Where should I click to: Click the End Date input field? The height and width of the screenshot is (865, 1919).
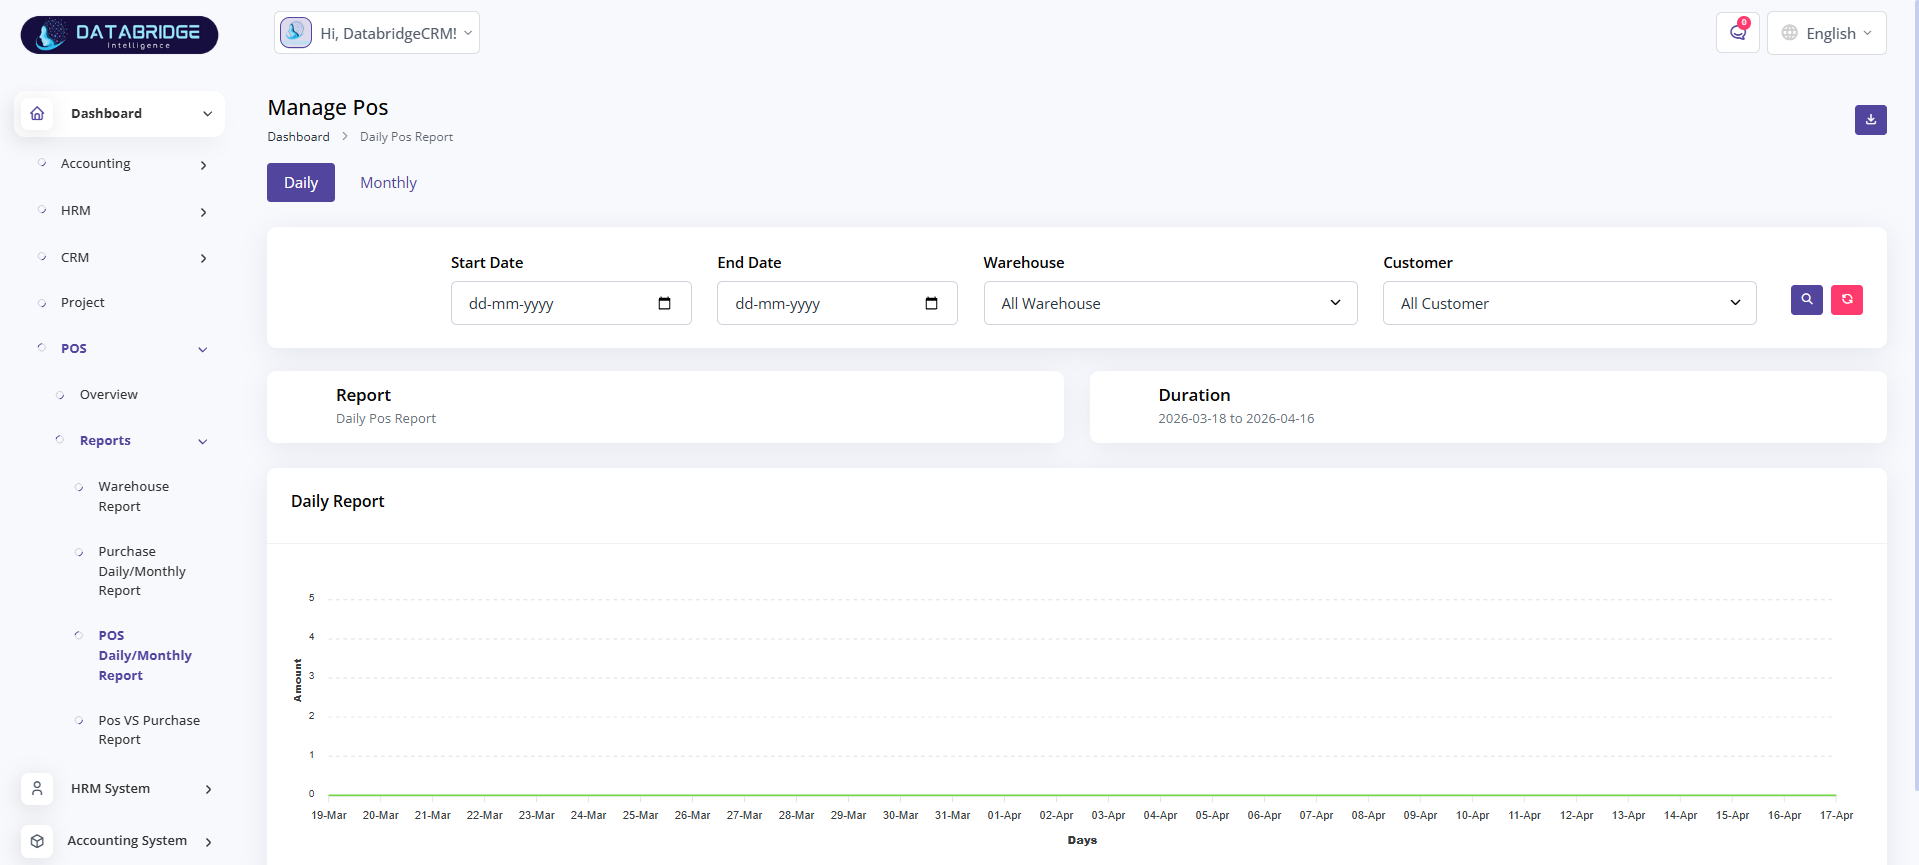[x=837, y=303]
